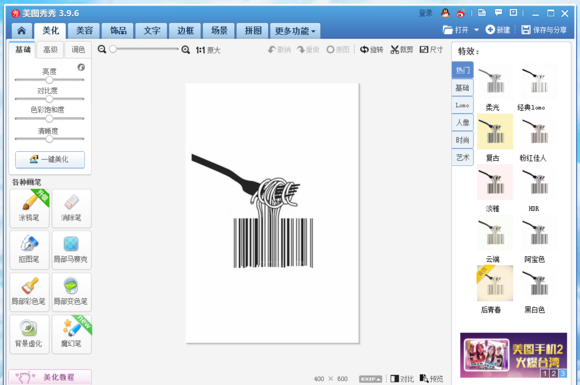The width and height of the screenshot is (580, 385).
Task: Click the zoom in magnifier icon
Action: click(x=186, y=50)
